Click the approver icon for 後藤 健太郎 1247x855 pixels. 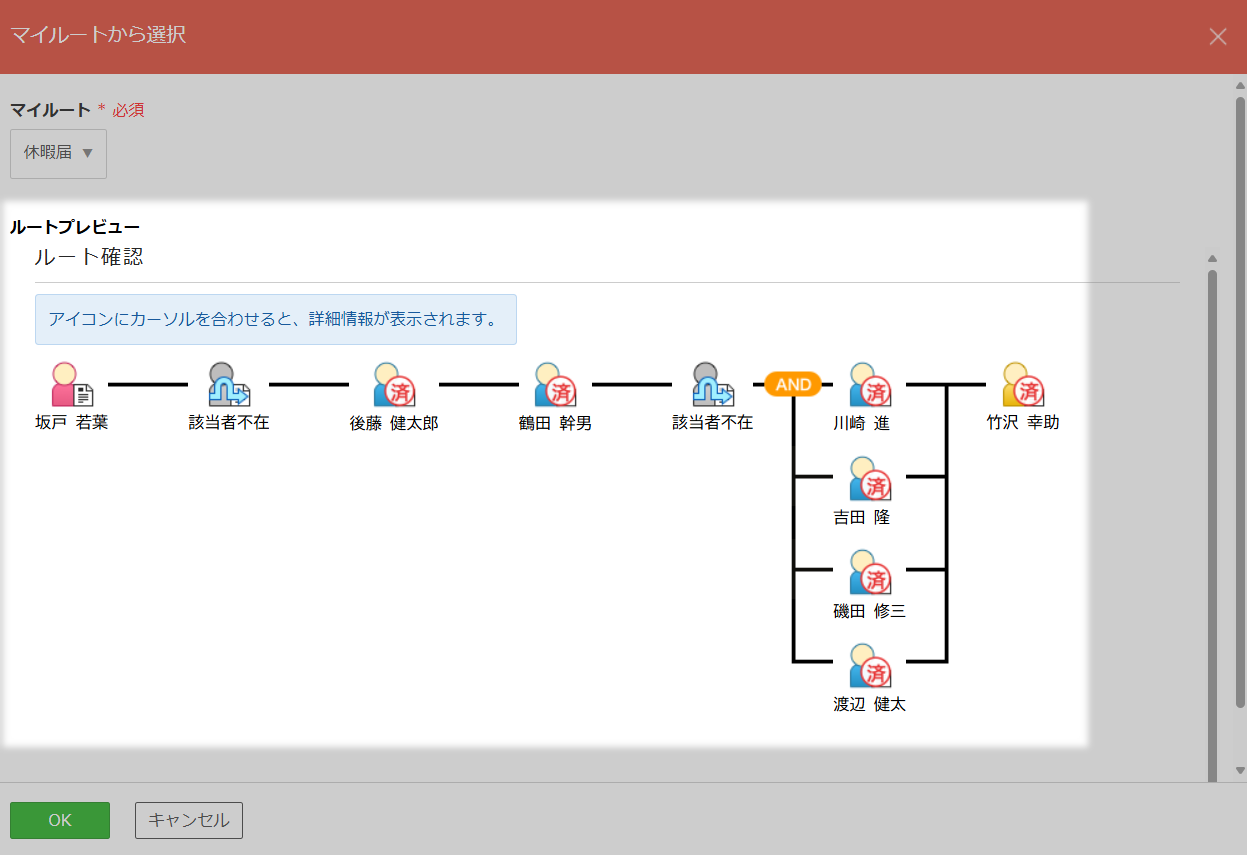point(393,385)
